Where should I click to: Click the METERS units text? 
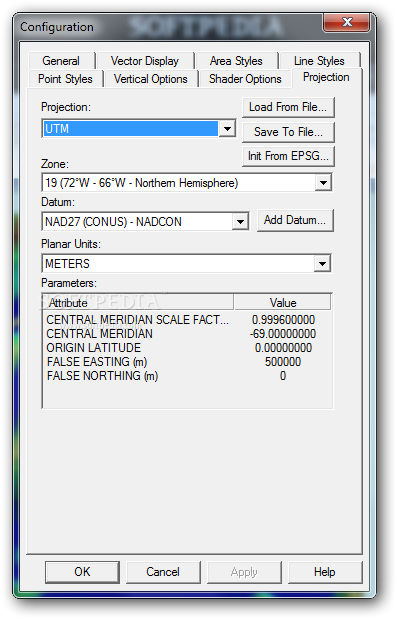click(67, 263)
